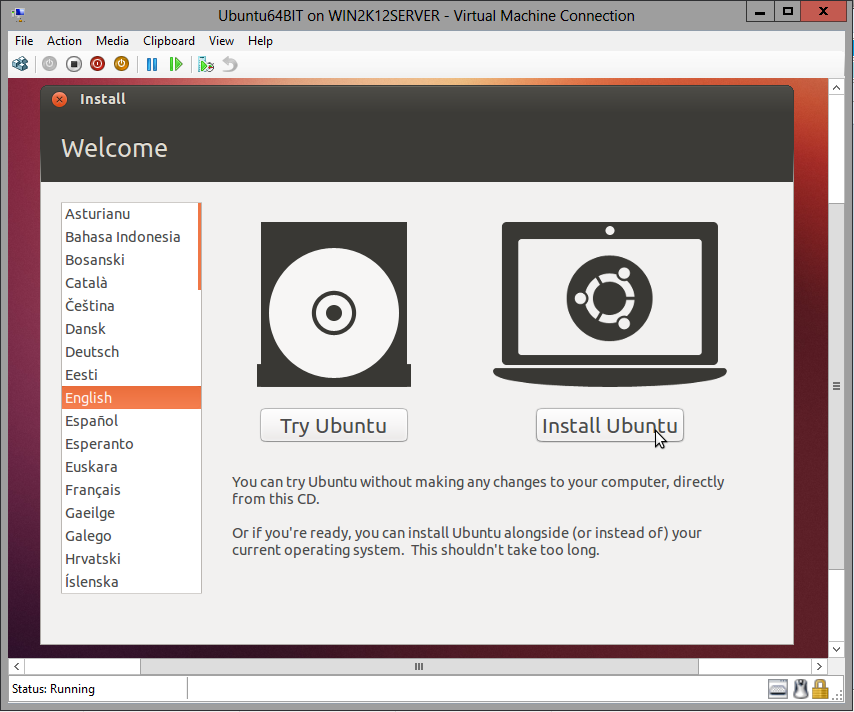Click the mouse icon in status bar

point(800,689)
